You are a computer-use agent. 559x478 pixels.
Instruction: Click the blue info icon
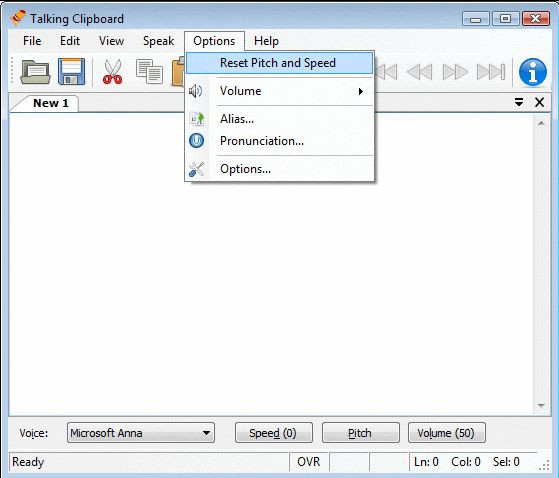point(533,72)
